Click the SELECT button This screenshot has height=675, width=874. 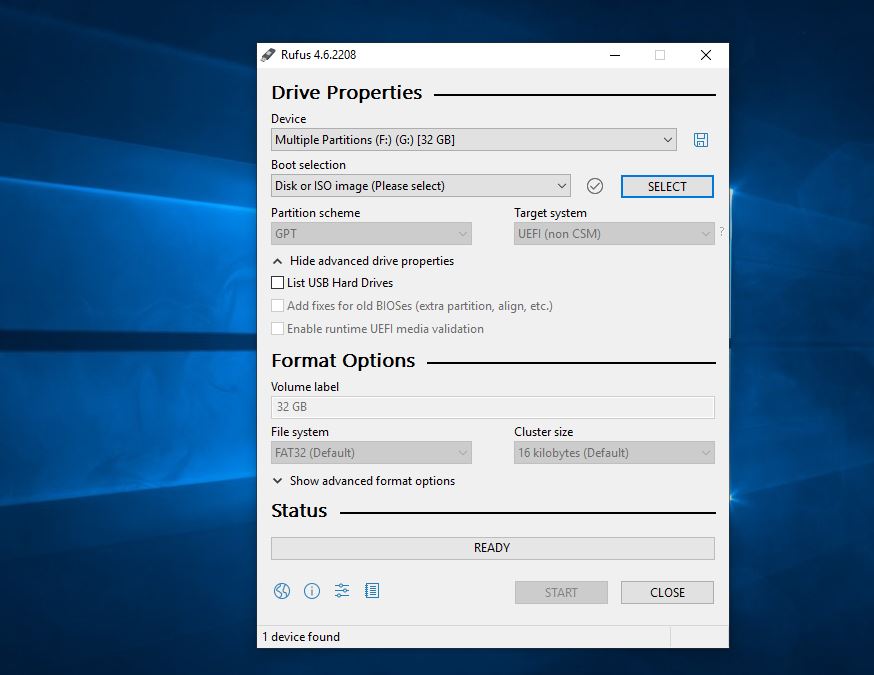pyautogui.click(x=667, y=187)
